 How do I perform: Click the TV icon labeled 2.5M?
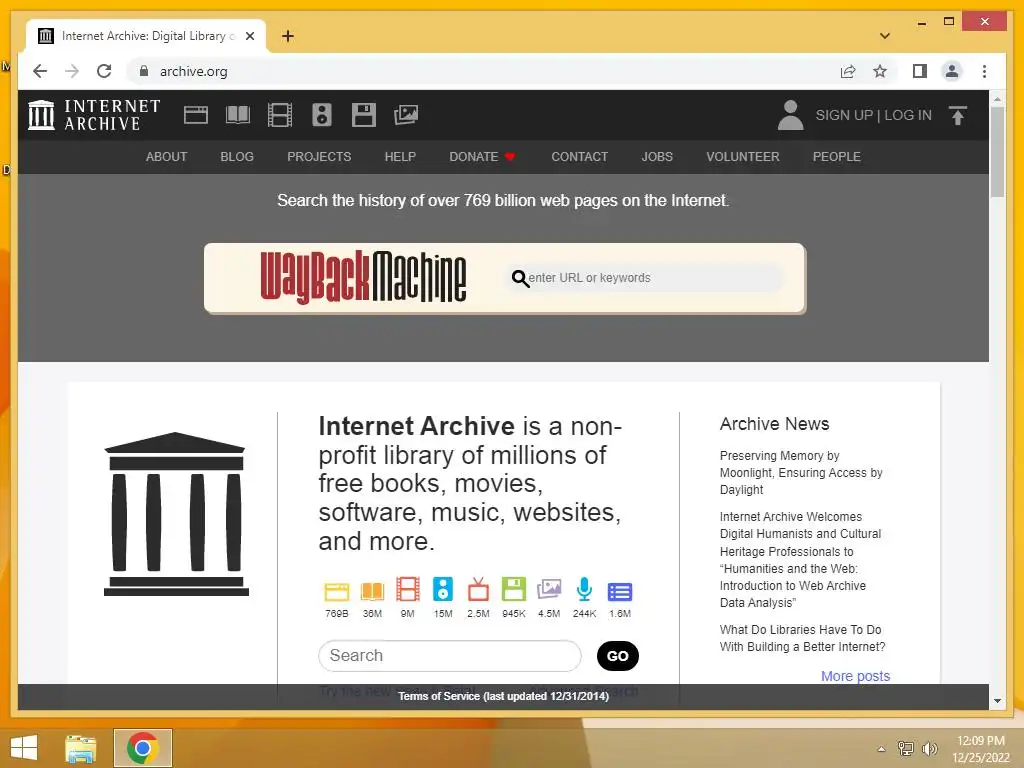(x=478, y=589)
